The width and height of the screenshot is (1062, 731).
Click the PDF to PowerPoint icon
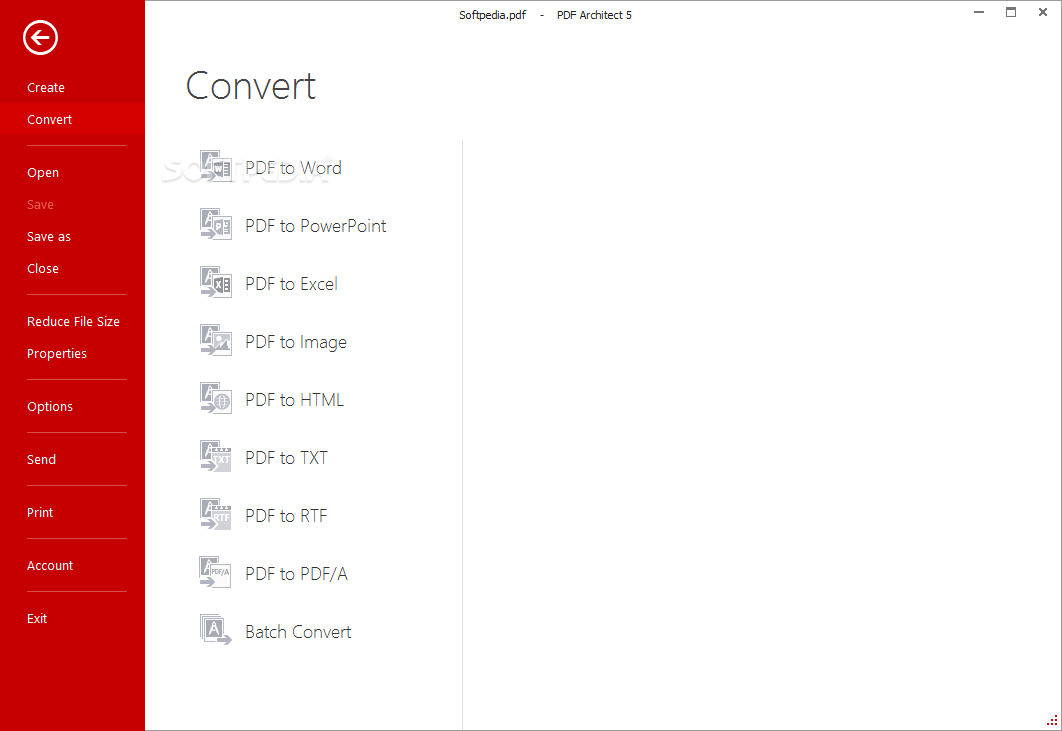216,225
